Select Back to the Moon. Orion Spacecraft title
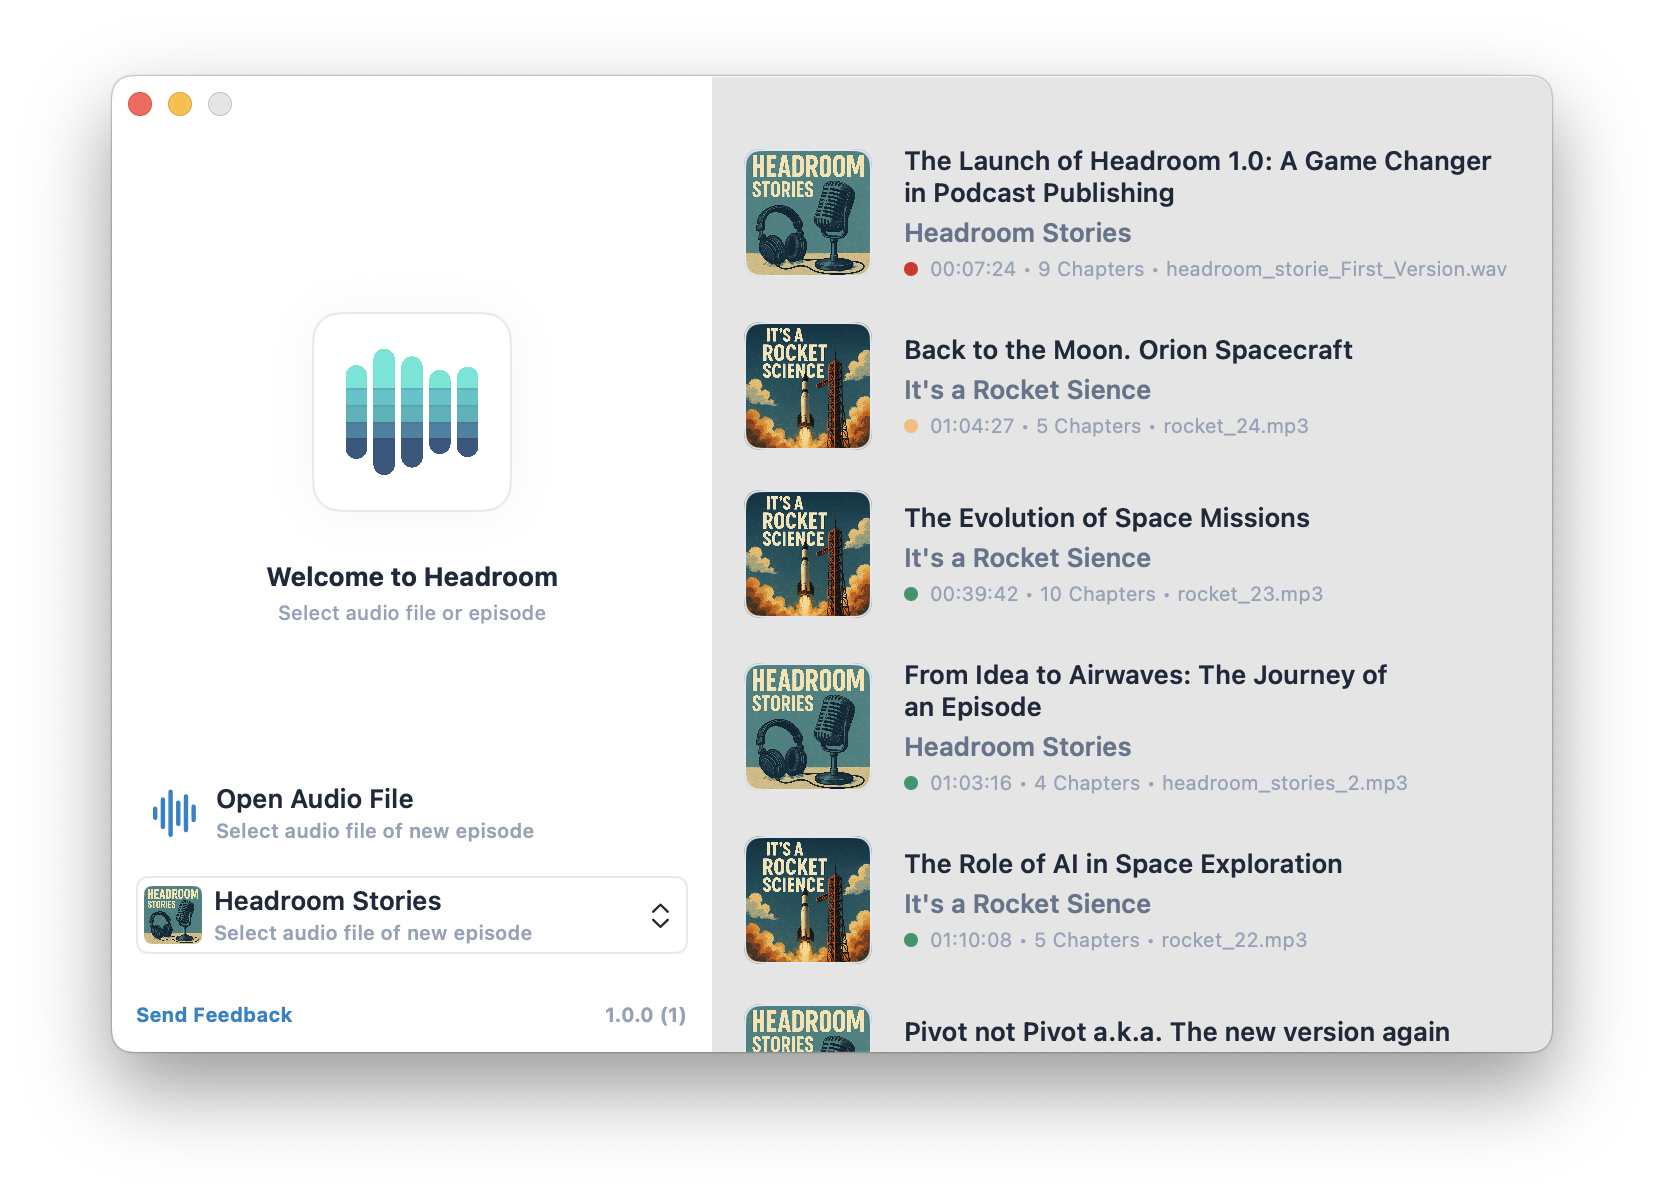The height and width of the screenshot is (1200, 1664). pos(1127,350)
